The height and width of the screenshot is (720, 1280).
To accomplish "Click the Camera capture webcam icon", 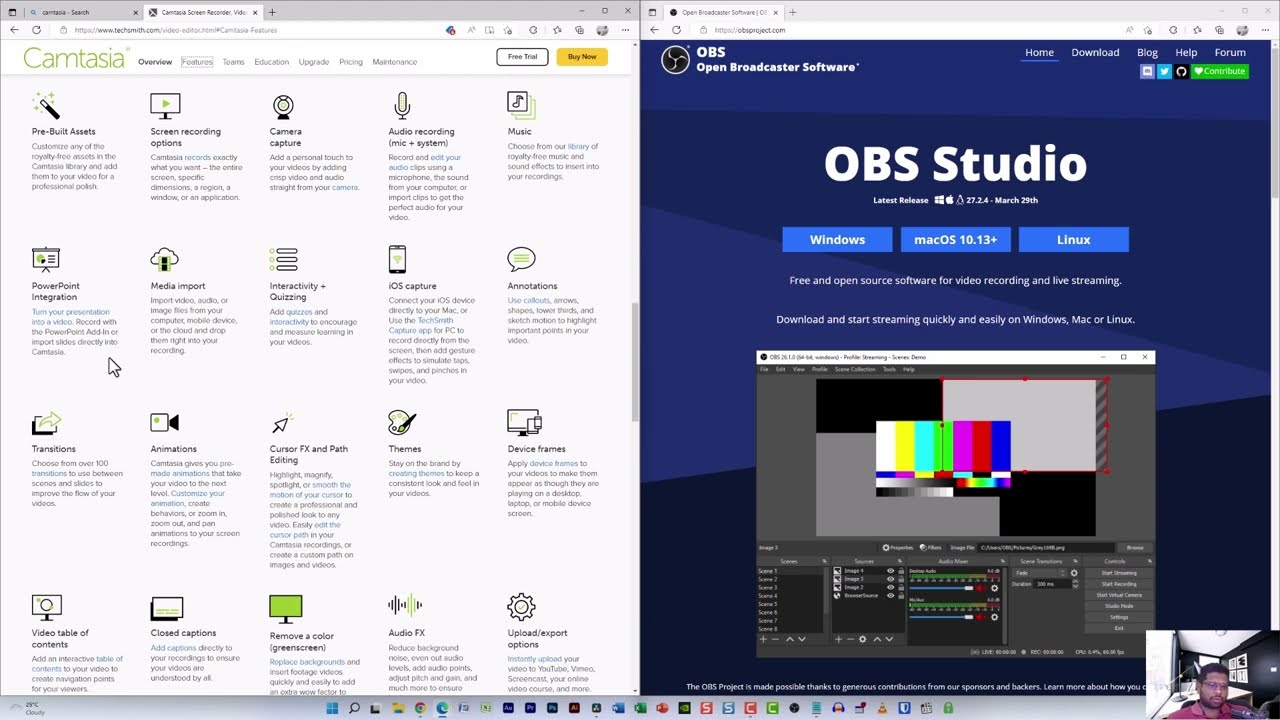I will pyautogui.click(x=283, y=105).
